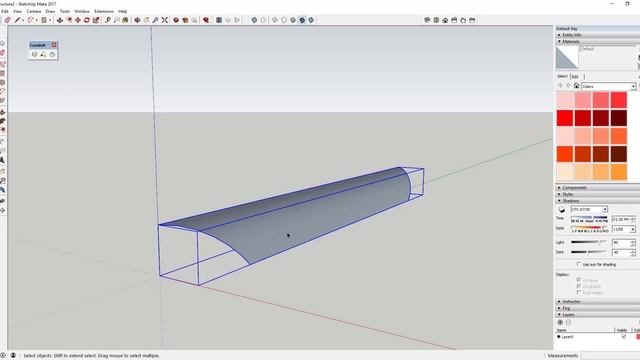Open the 3D Warehouse icon
The image size is (640, 360).
coord(176,20)
